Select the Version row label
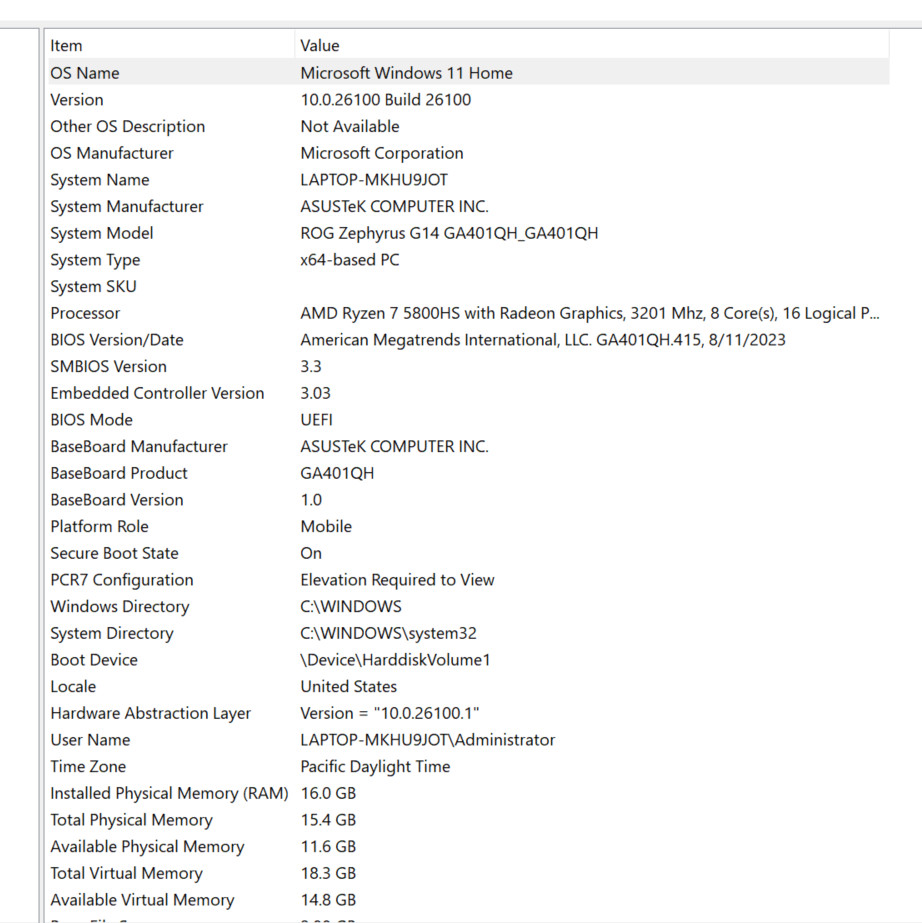The height and width of the screenshot is (923, 922). (x=77, y=99)
